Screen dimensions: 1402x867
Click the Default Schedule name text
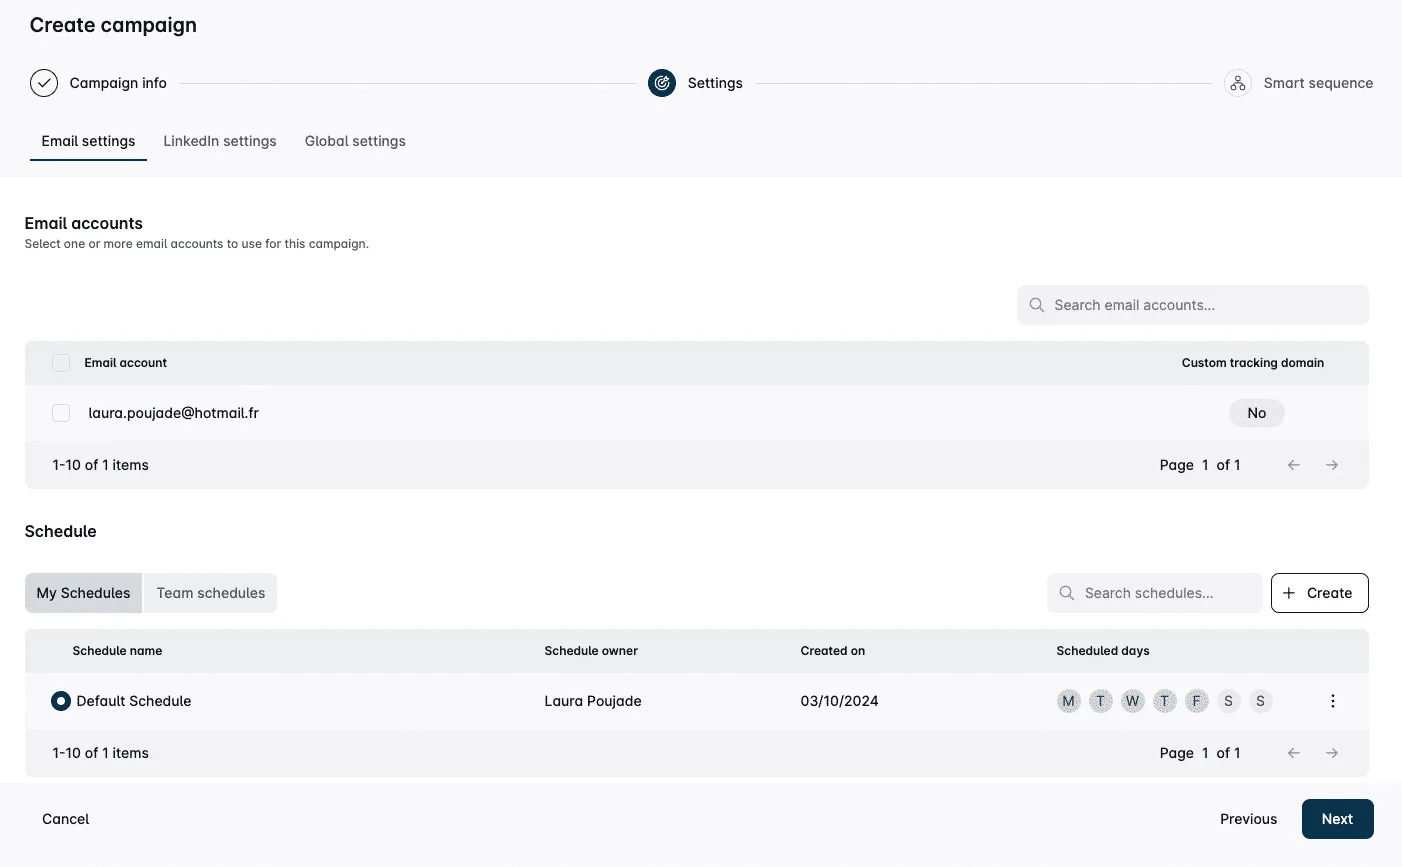pos(134,701)
